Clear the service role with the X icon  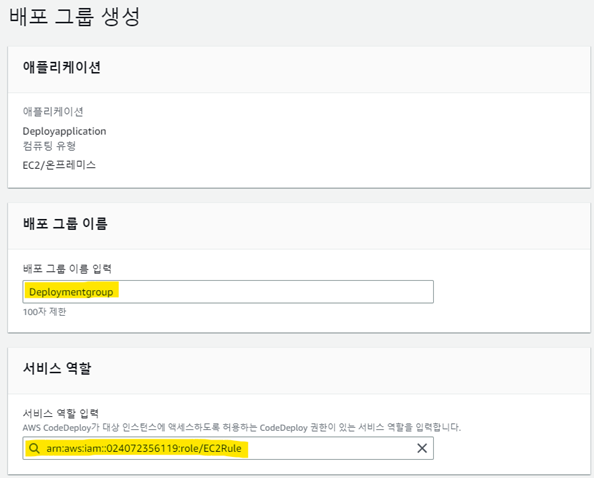coord(422,448)
